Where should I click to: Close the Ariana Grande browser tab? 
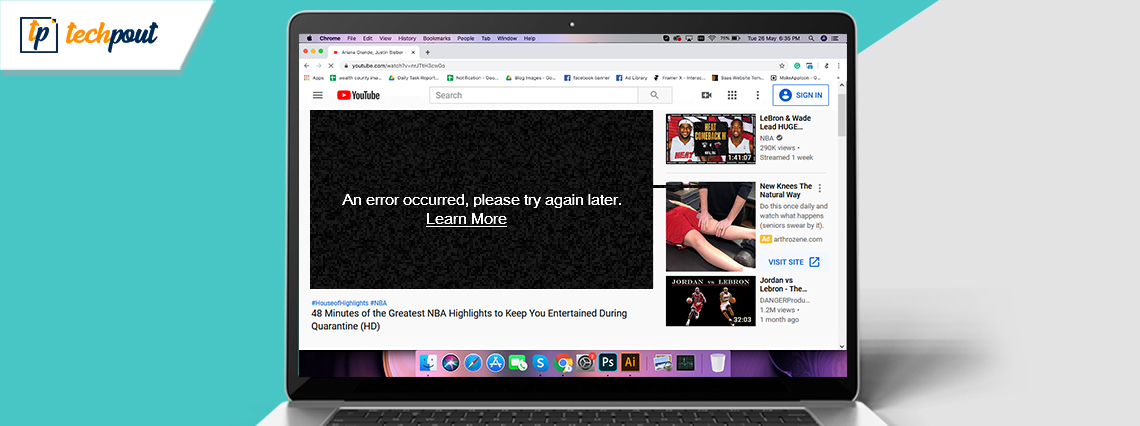pos(414,52)
